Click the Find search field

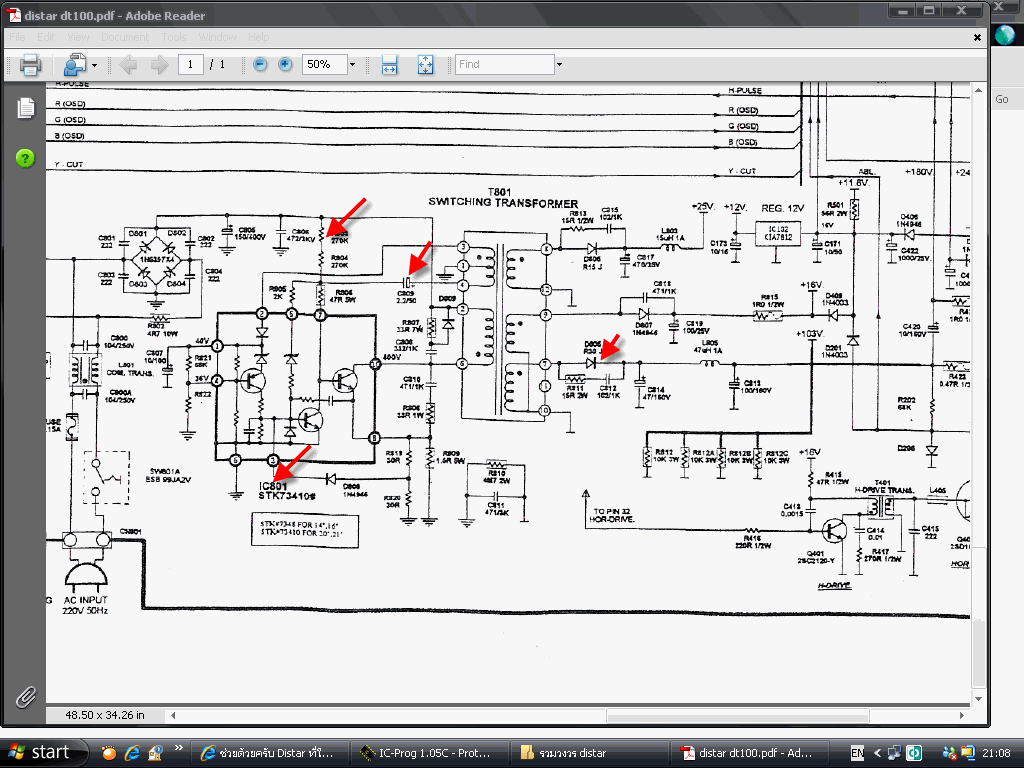pyautogui.click(x=504, y=64)
